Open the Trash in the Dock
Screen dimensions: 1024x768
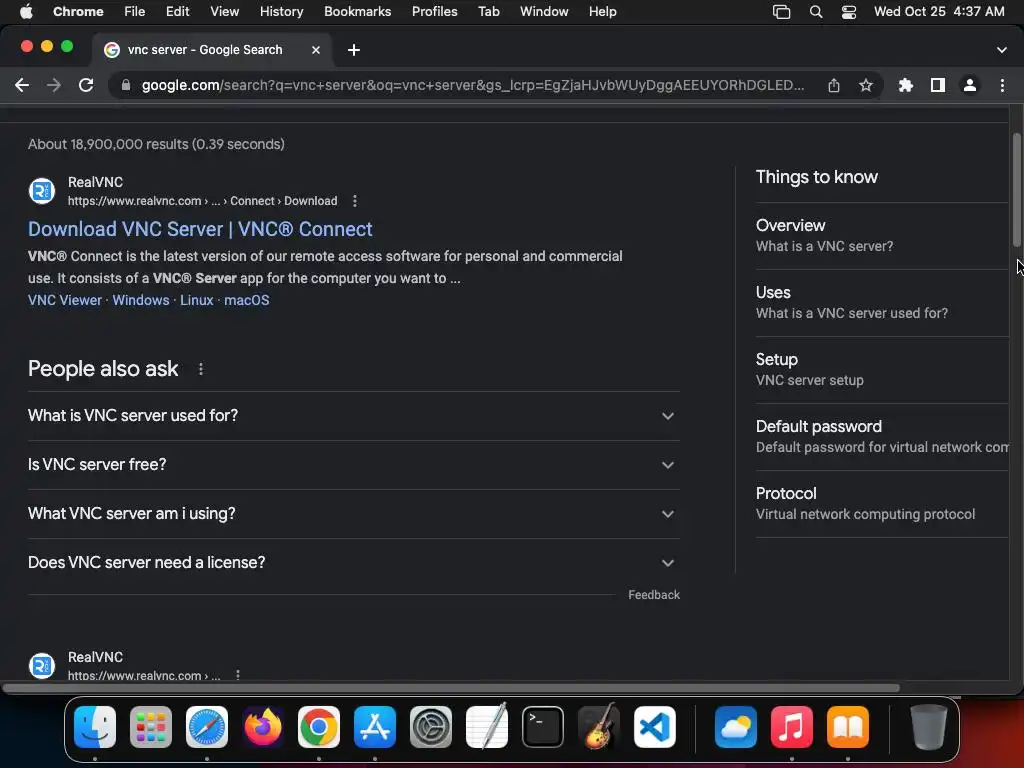(x=928, y=726)
